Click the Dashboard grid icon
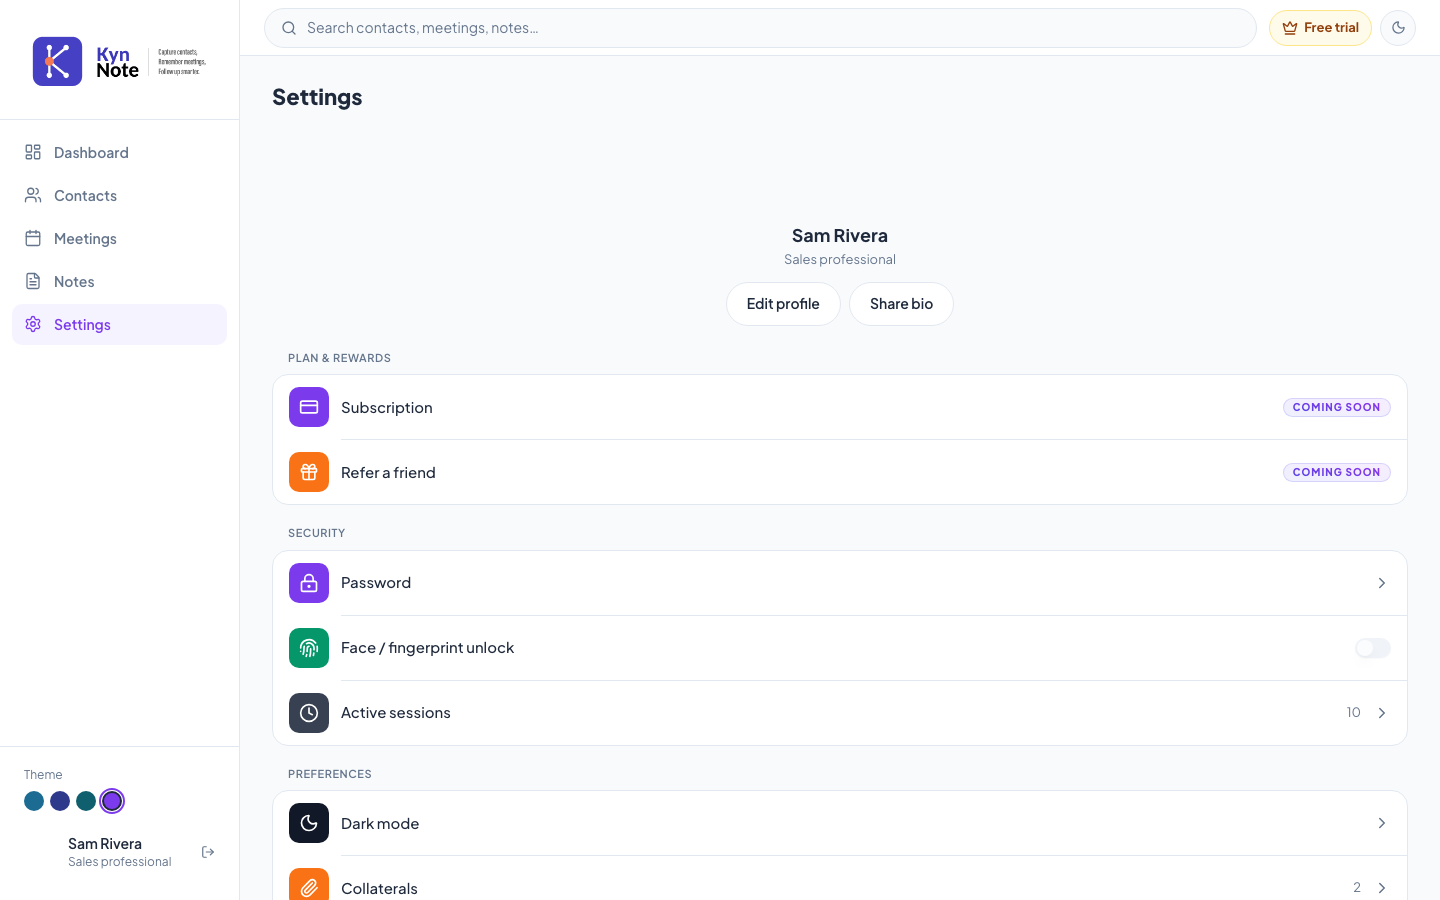Screen dimensions: 1440x900 (x=33, y=152)
